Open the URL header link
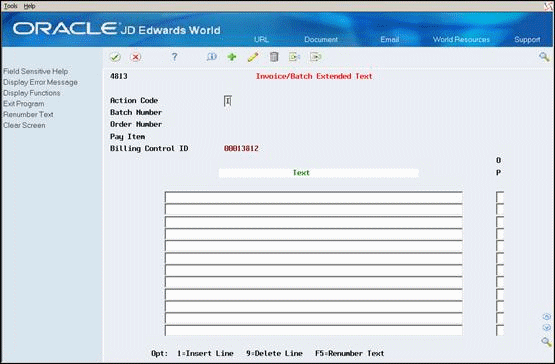 [x=261, y=39]
